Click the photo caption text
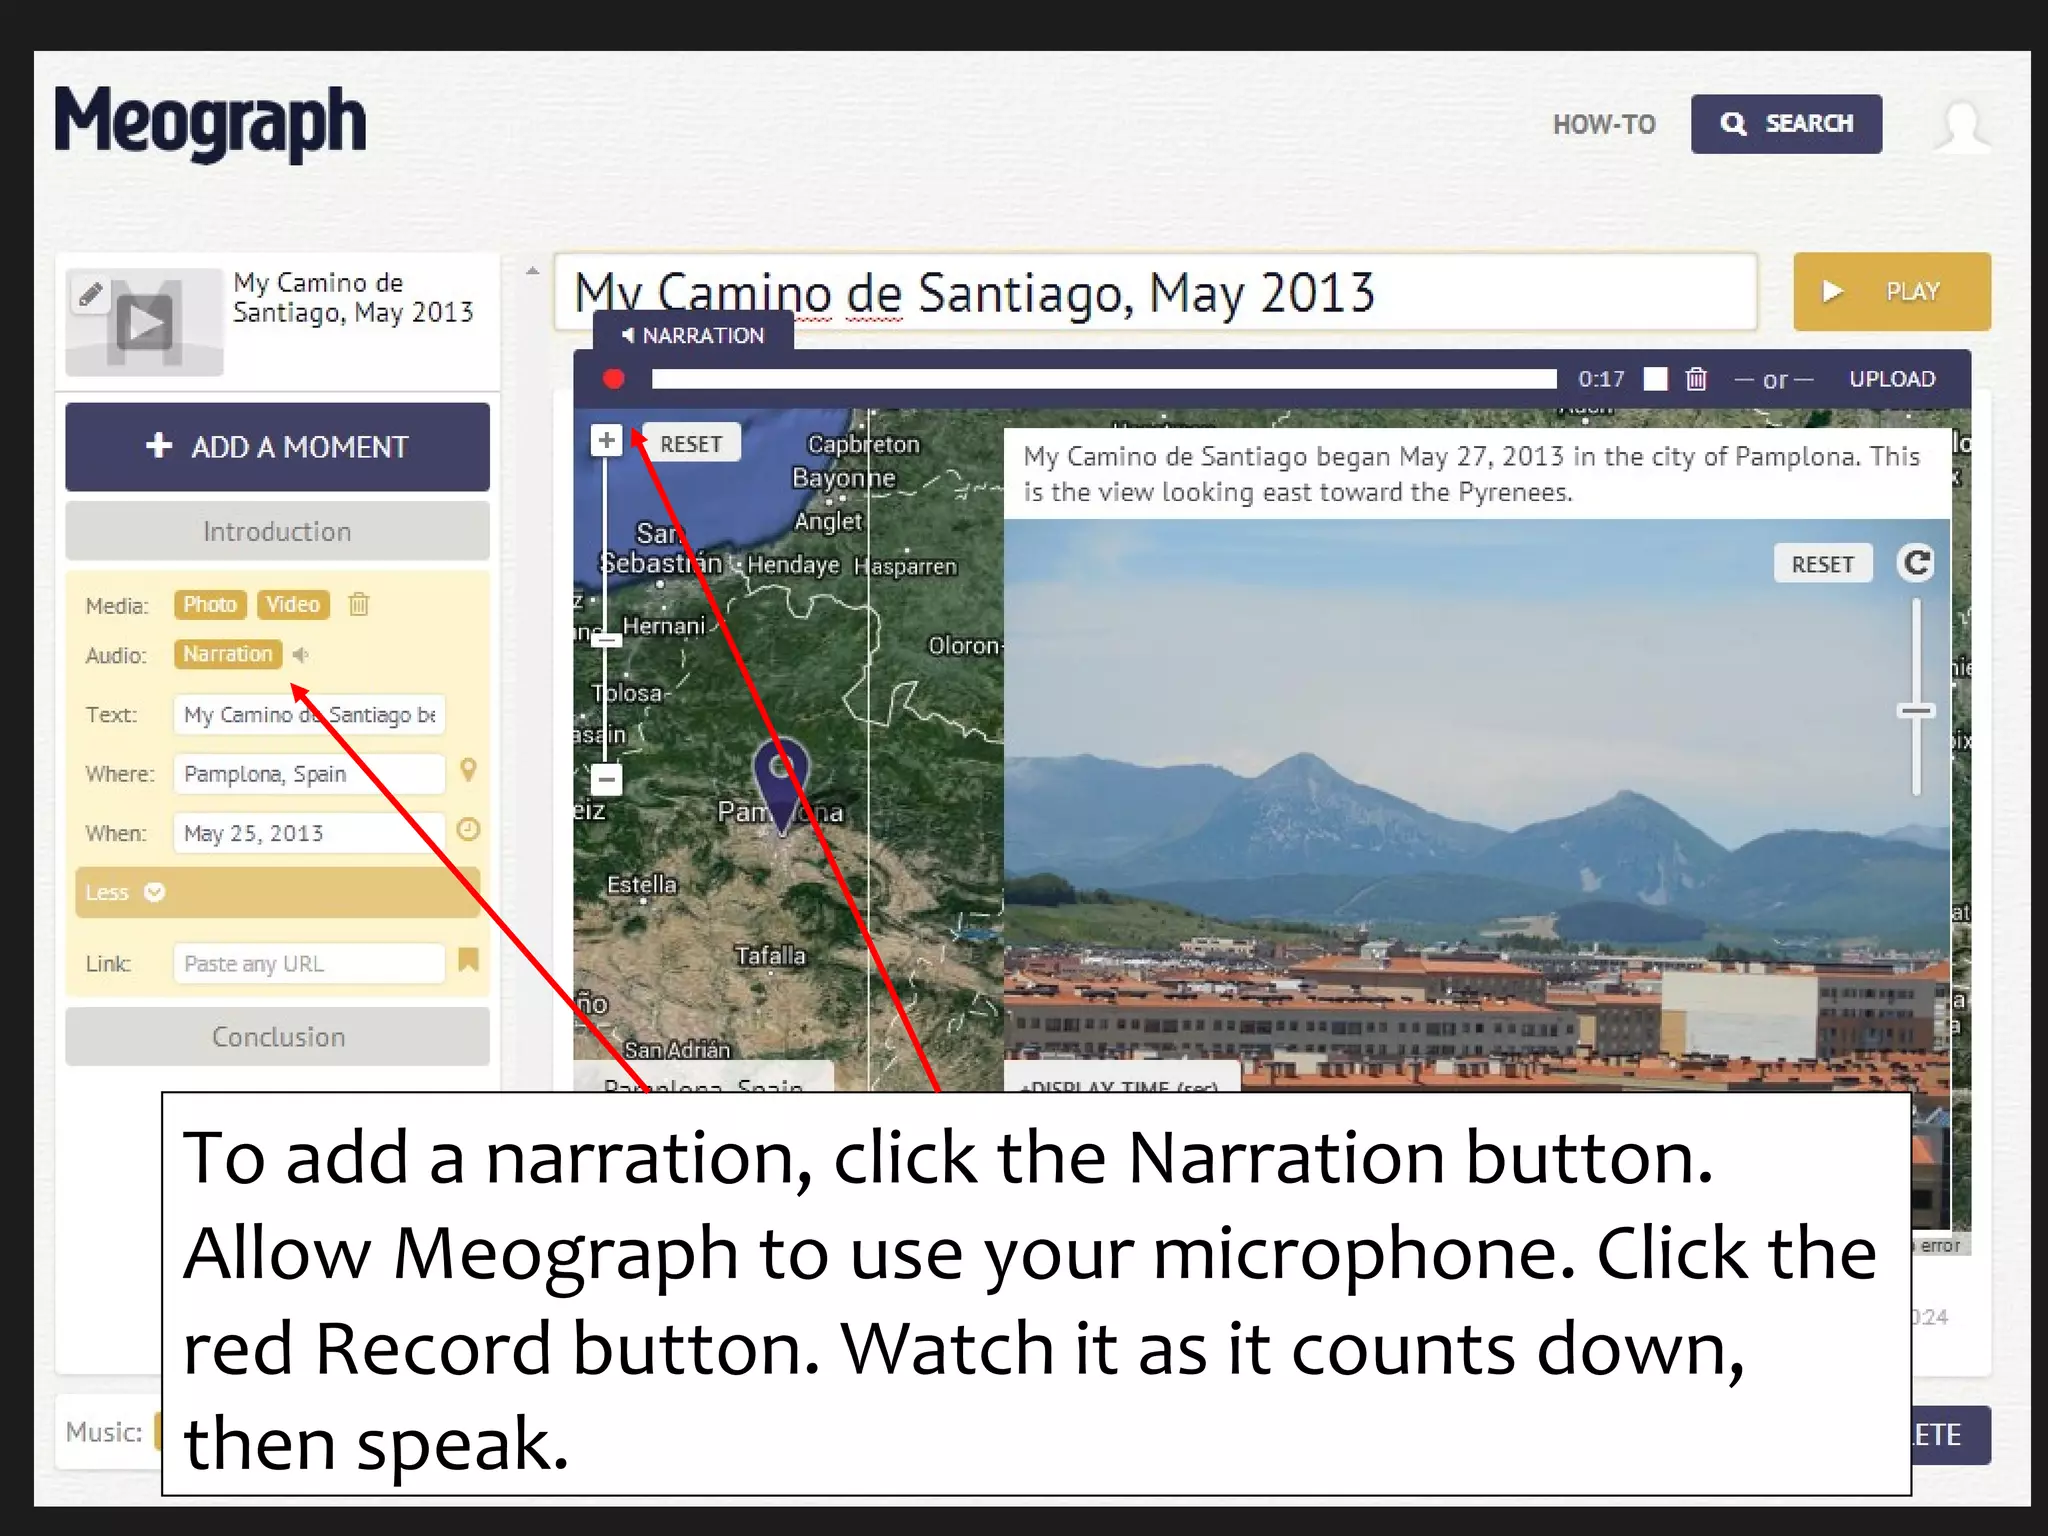 1472,474
